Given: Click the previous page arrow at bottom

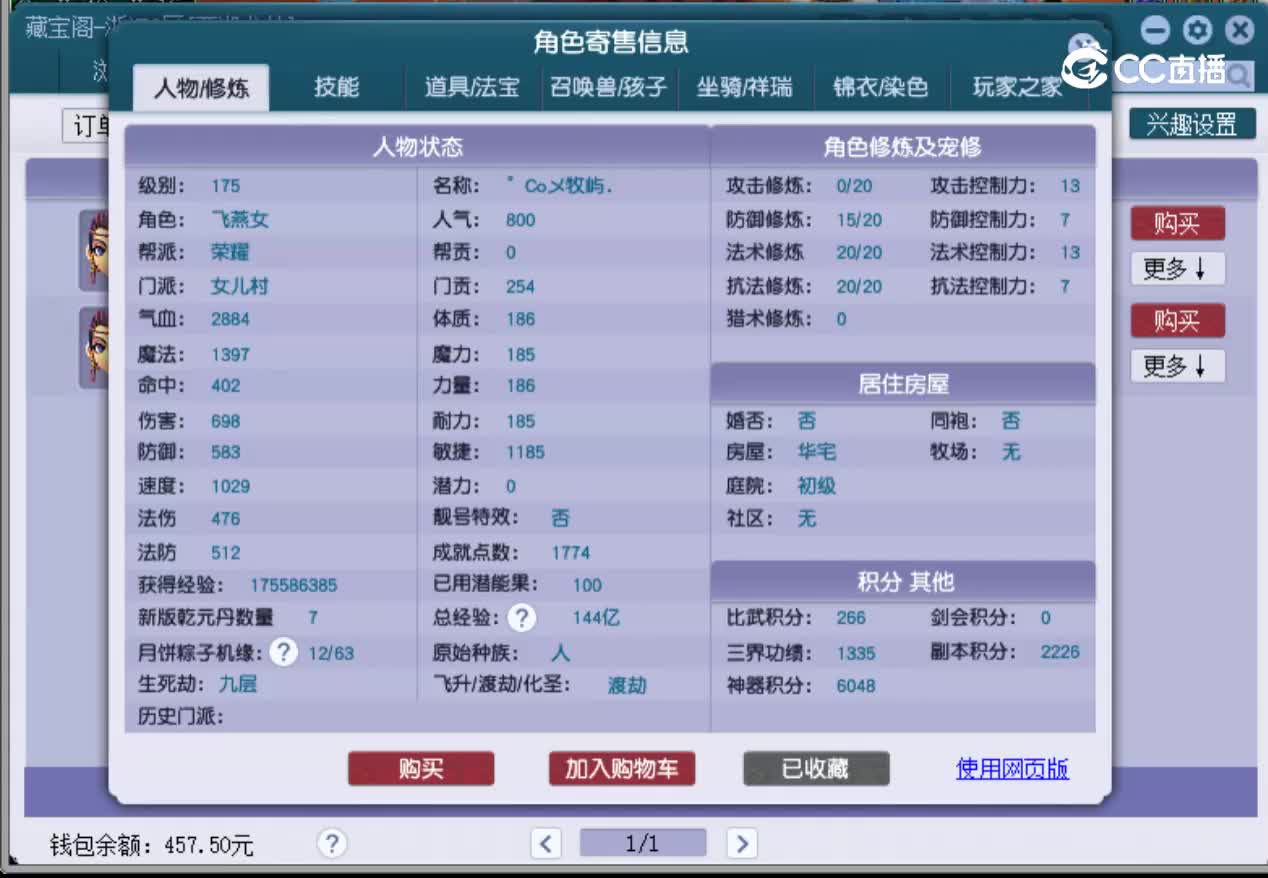Looking at the screenshot, I should (545, 843).
